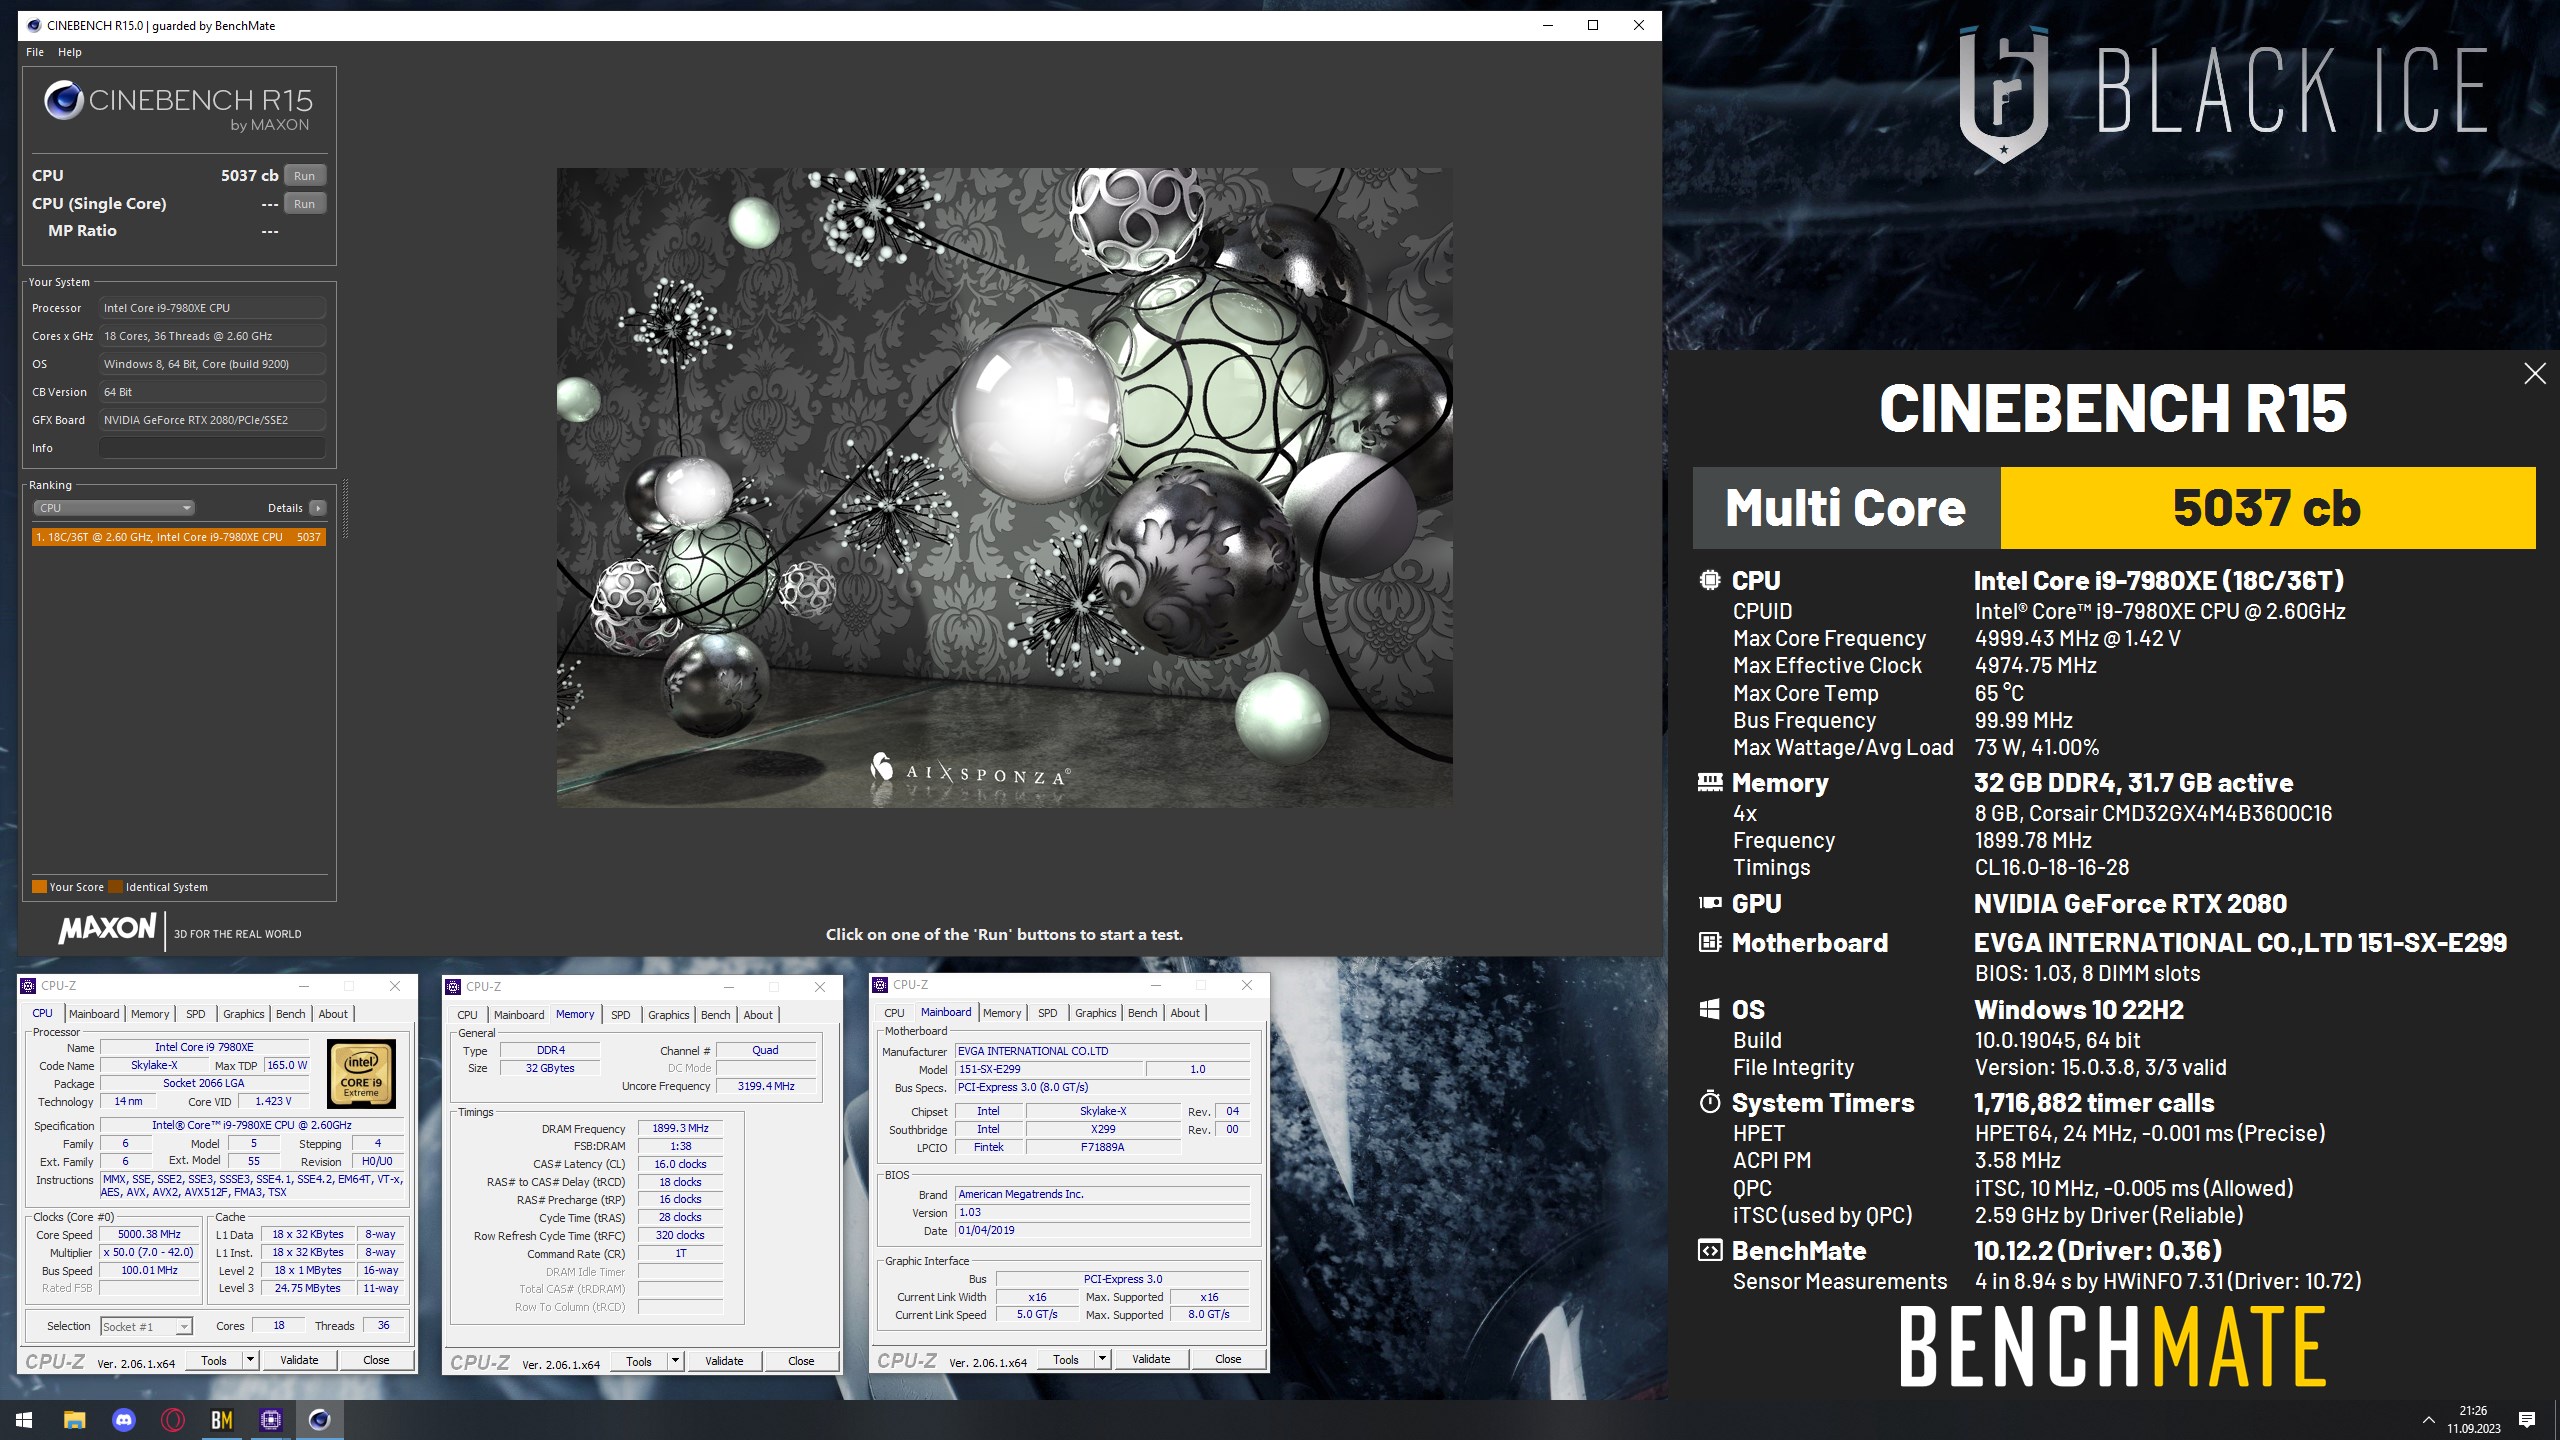Click CPU icon beside BenchMate CPU heading
Viewport: 2560px width, 1440px height.
click(1710, 580)
